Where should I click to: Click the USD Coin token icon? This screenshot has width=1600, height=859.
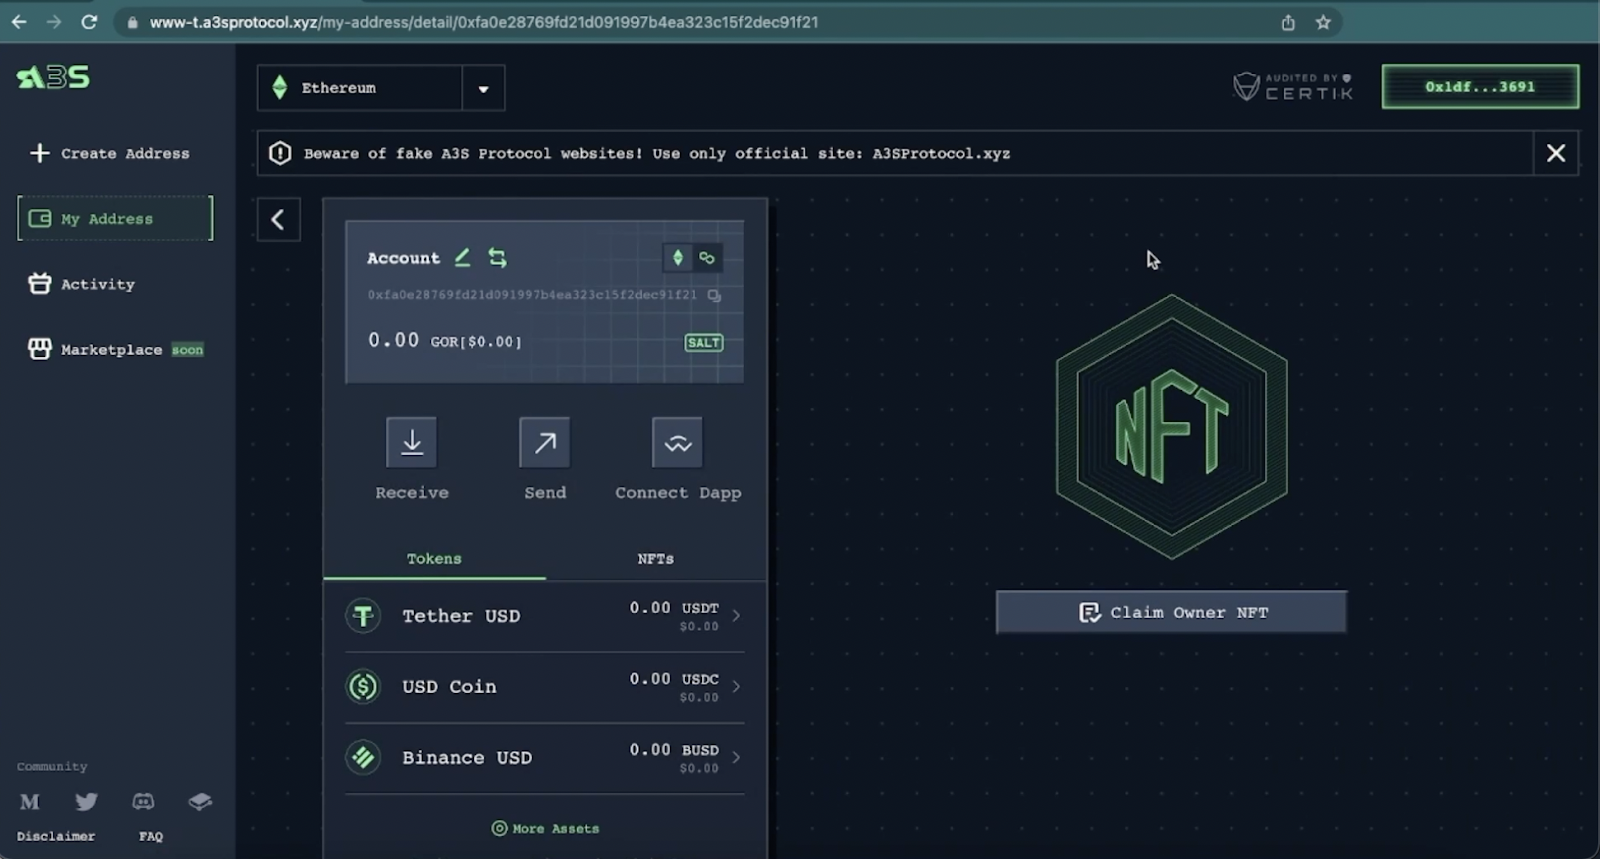pos(363,687)
